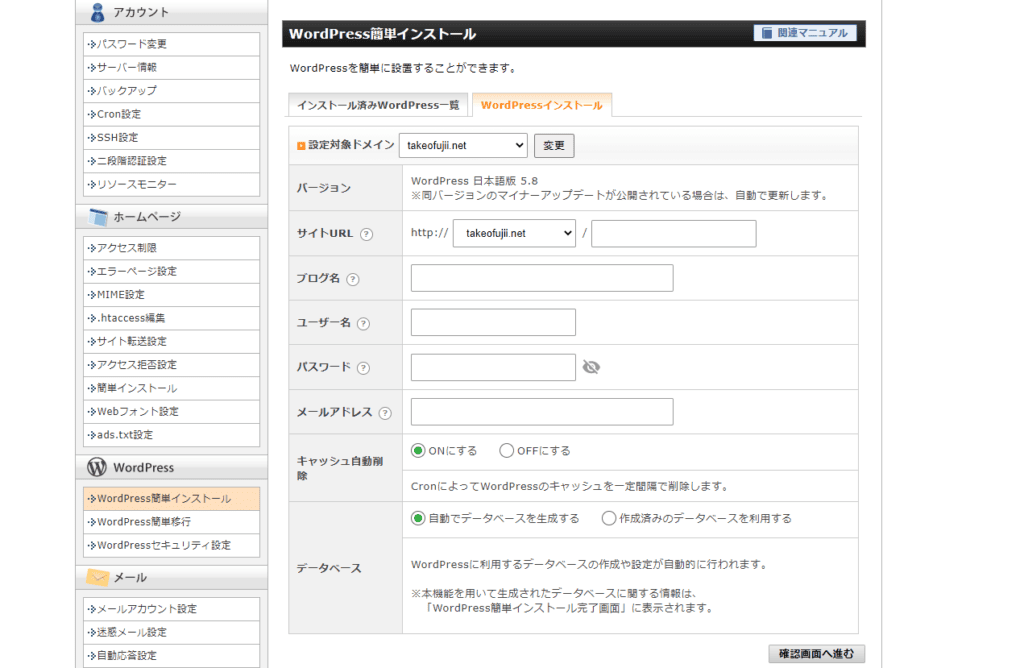This screenshot has height=668, width=1024.
Task: Select WordPress簡単インストール in sidebar
Action: tap(171, 498)
